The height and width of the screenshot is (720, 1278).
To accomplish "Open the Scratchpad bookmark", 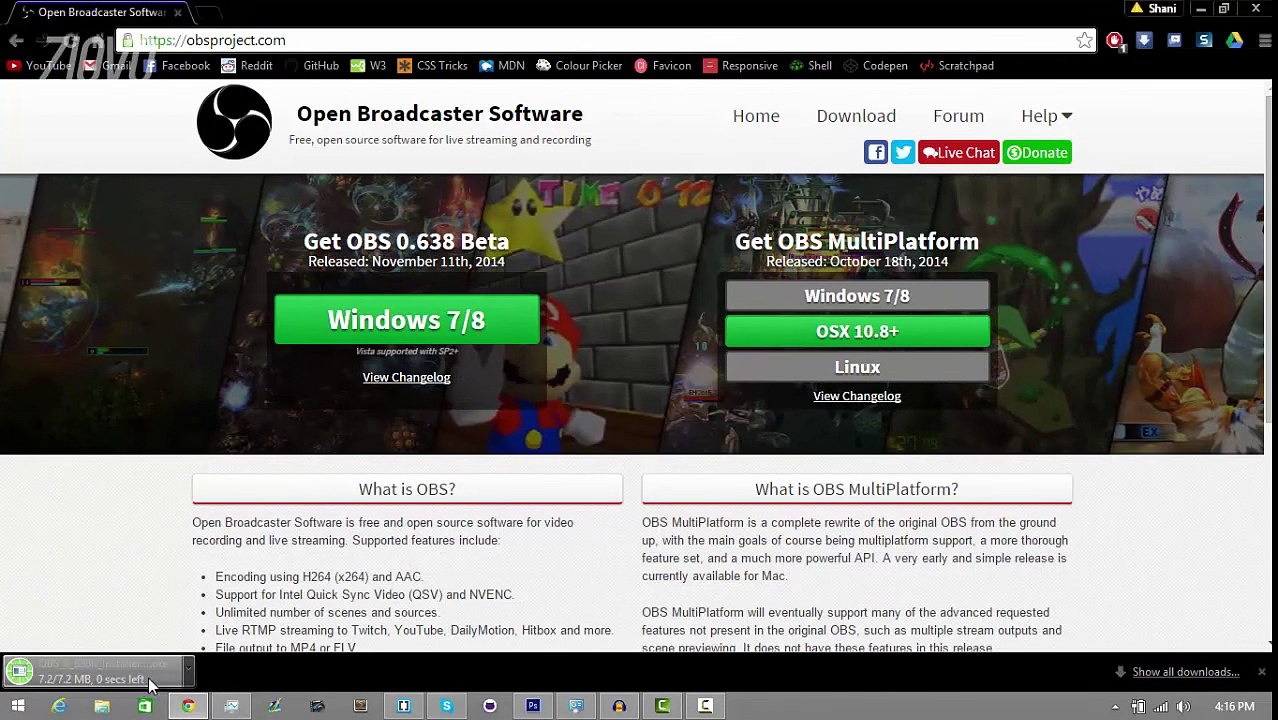I will [956, 65].
